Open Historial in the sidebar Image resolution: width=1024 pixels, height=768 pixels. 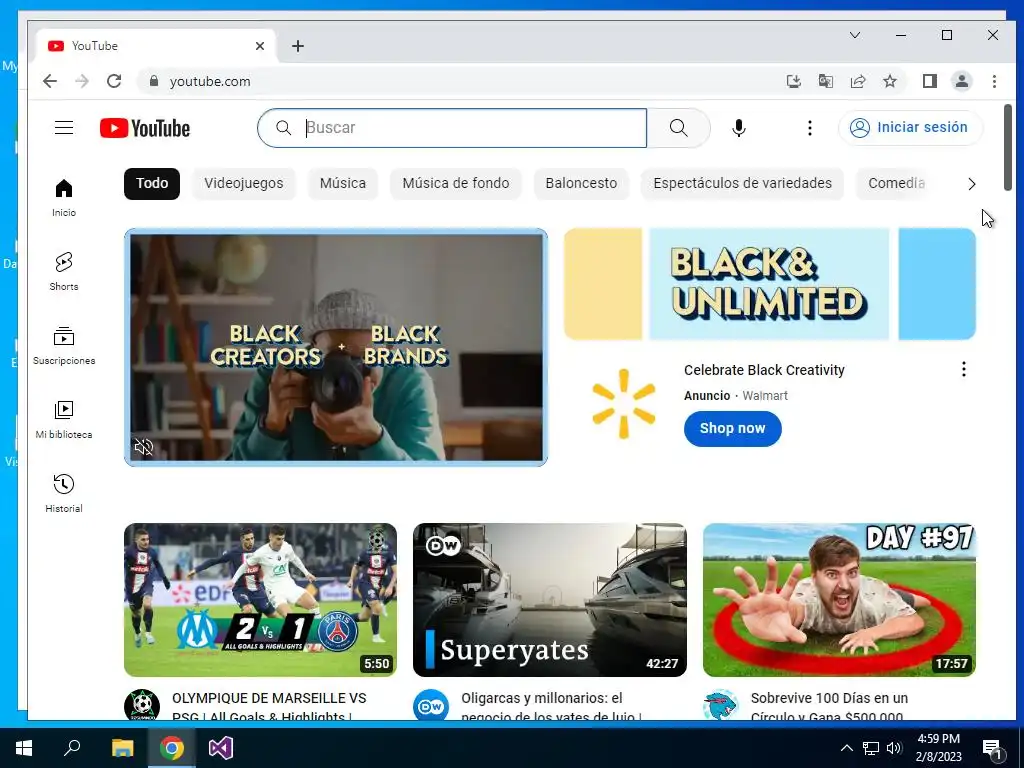[x=64, y=493]
